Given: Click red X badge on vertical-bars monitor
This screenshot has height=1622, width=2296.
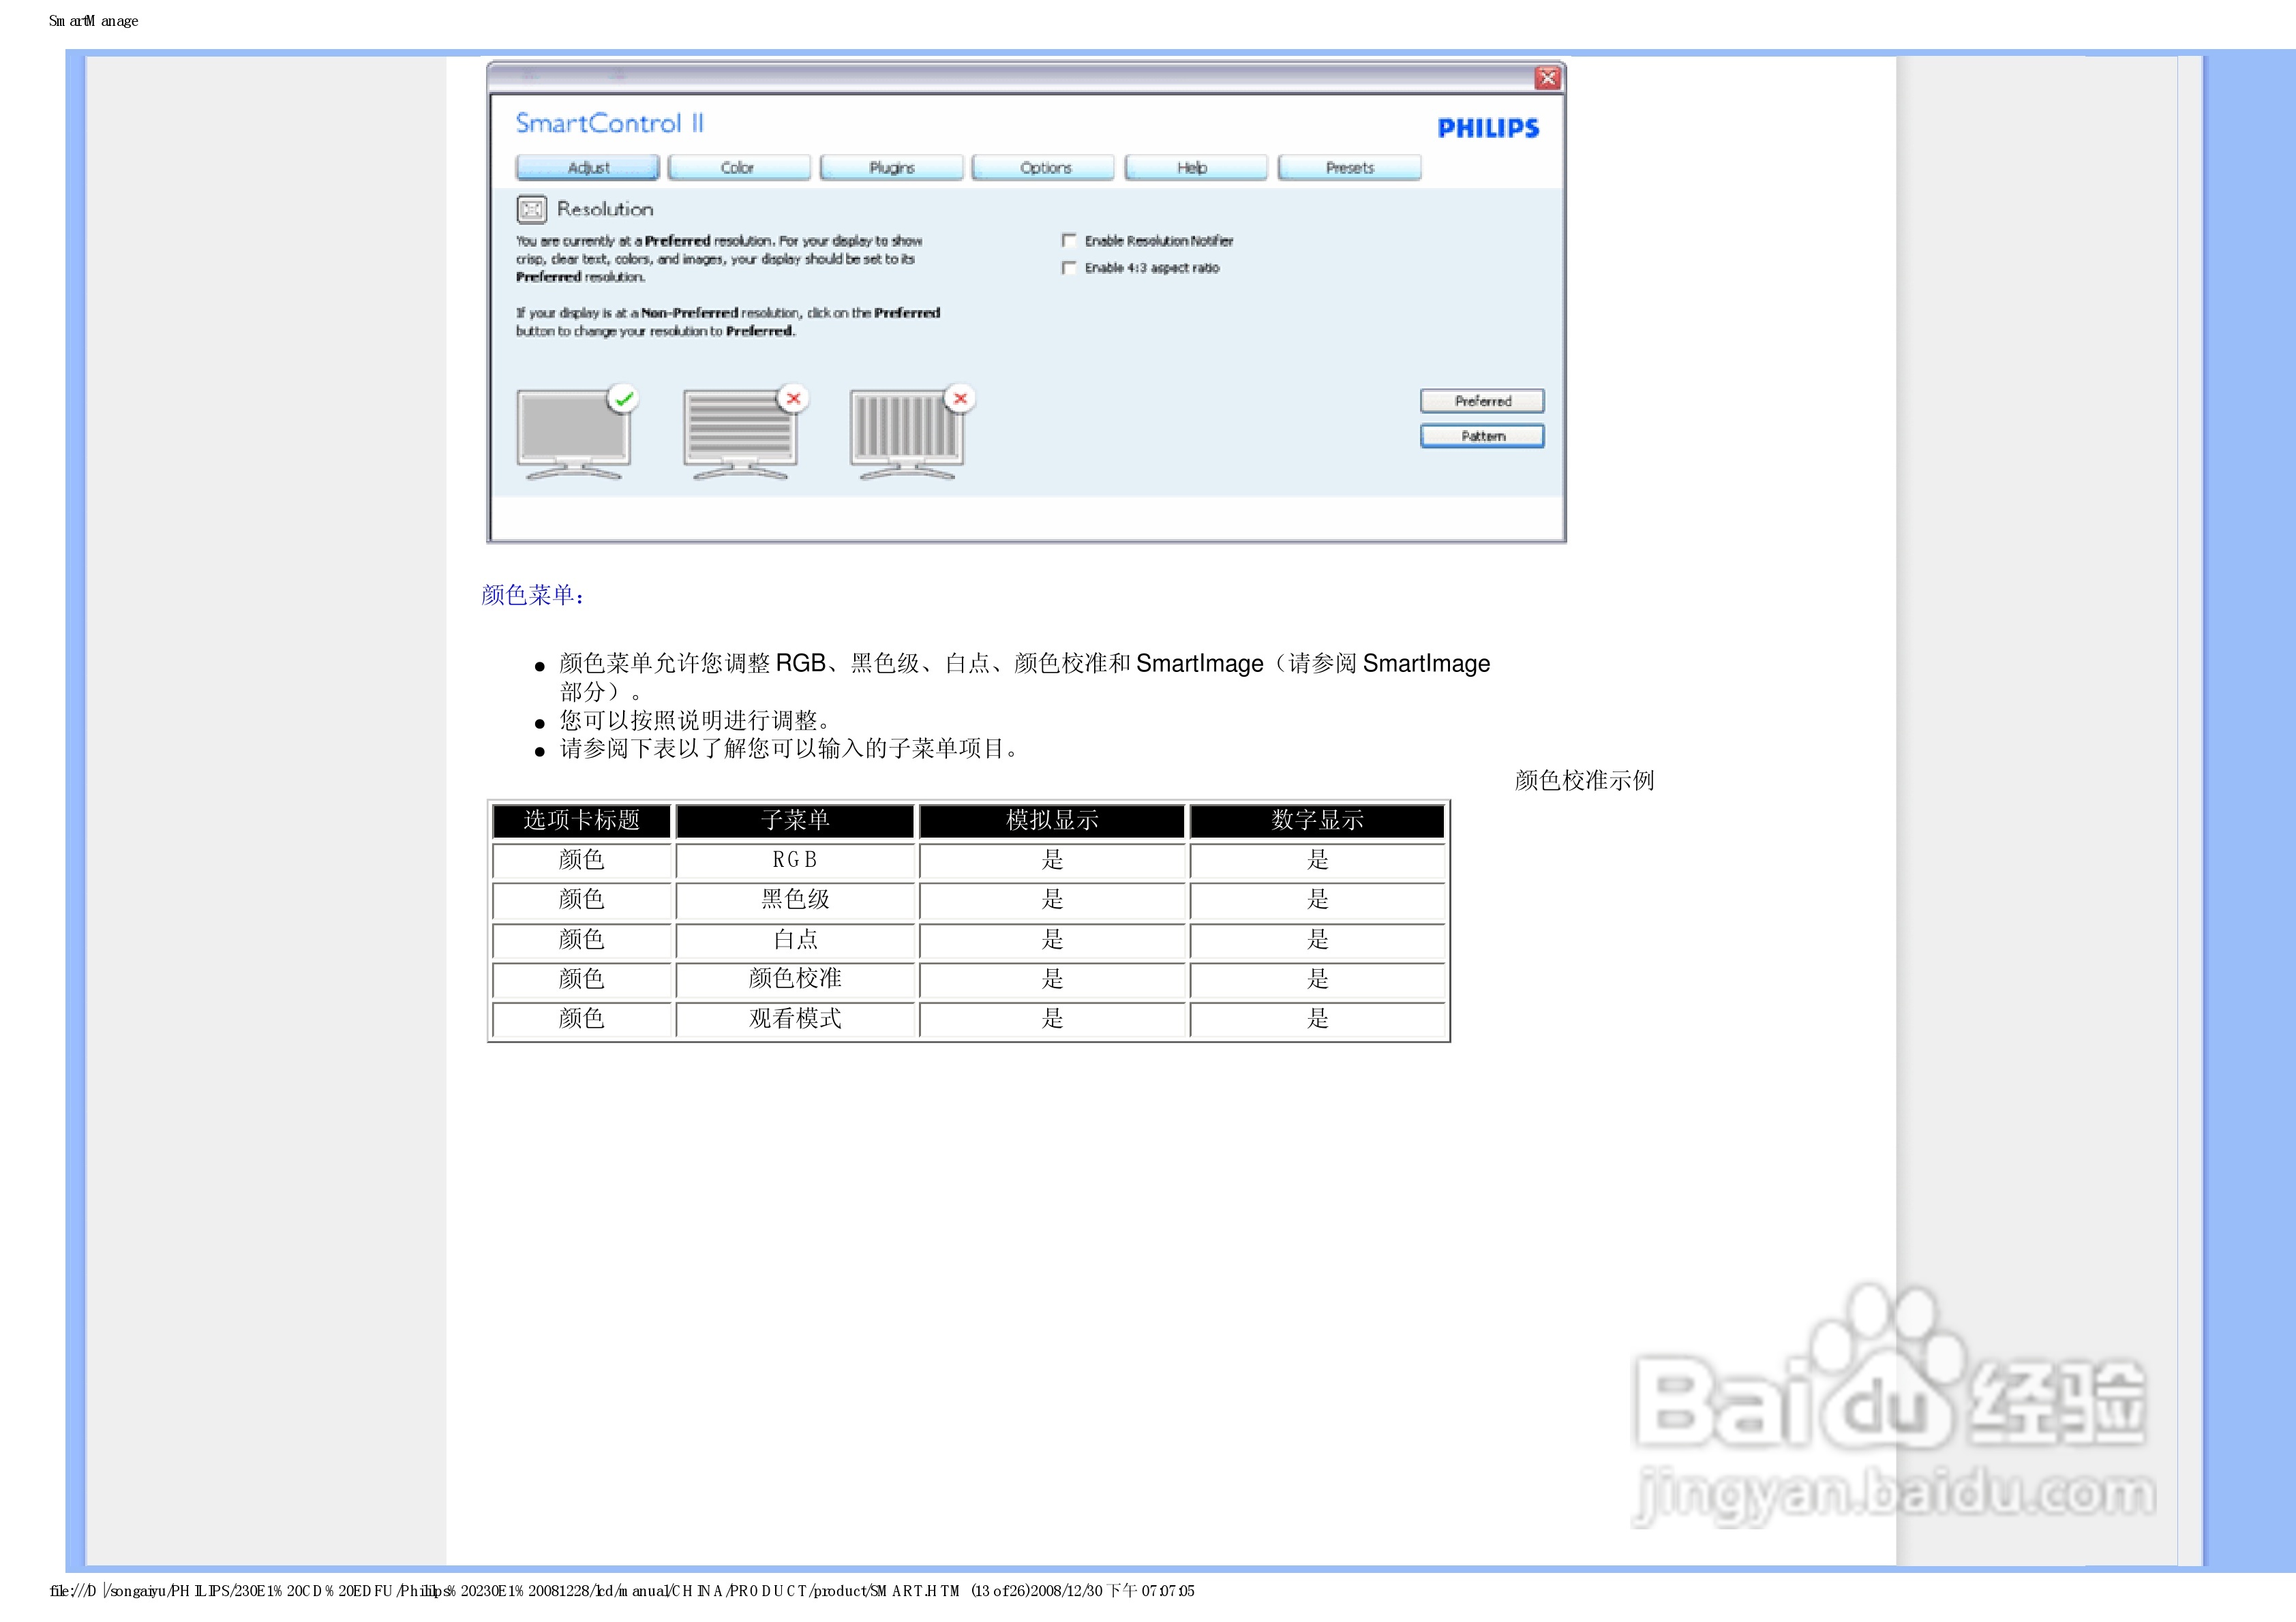Looking at the screenshot, I should tap(960, 399).
